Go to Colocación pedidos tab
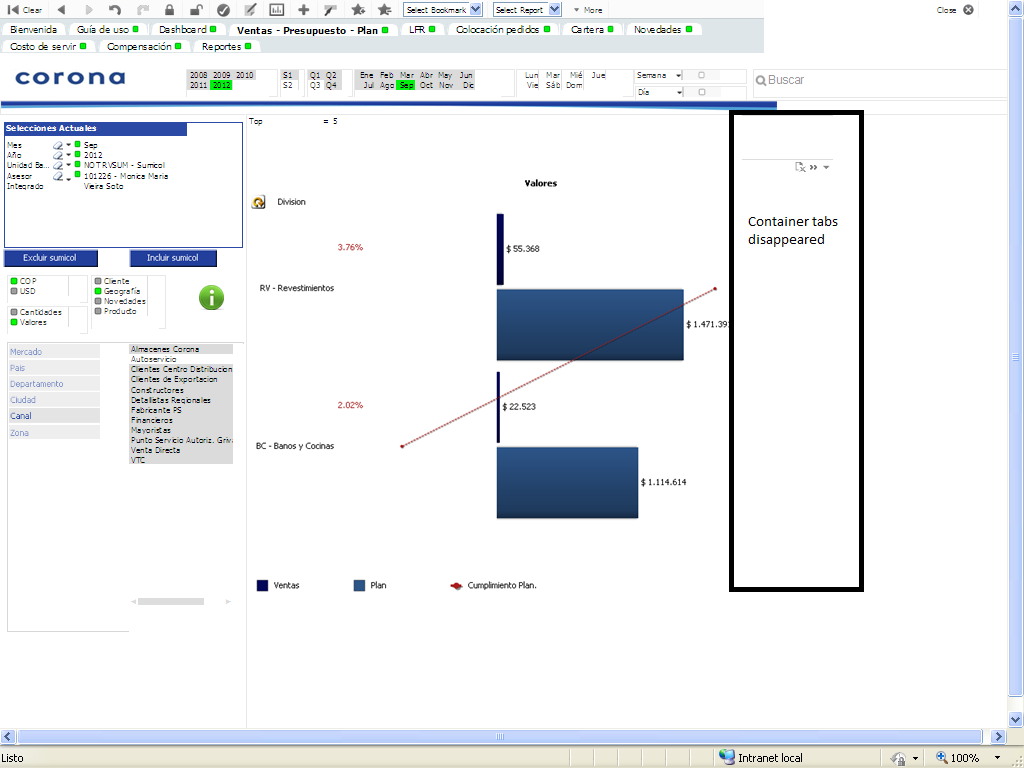Screen dimensions: 1024x768 [x=503, y=29]
